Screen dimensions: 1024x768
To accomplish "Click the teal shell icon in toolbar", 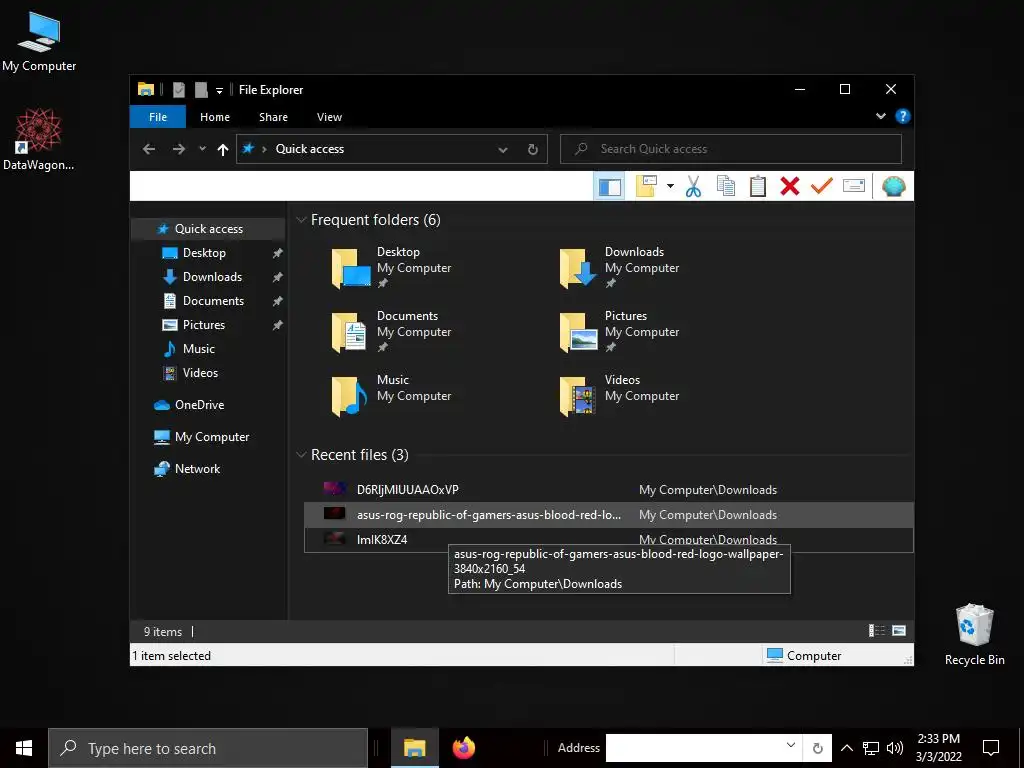I will (893, 186).
